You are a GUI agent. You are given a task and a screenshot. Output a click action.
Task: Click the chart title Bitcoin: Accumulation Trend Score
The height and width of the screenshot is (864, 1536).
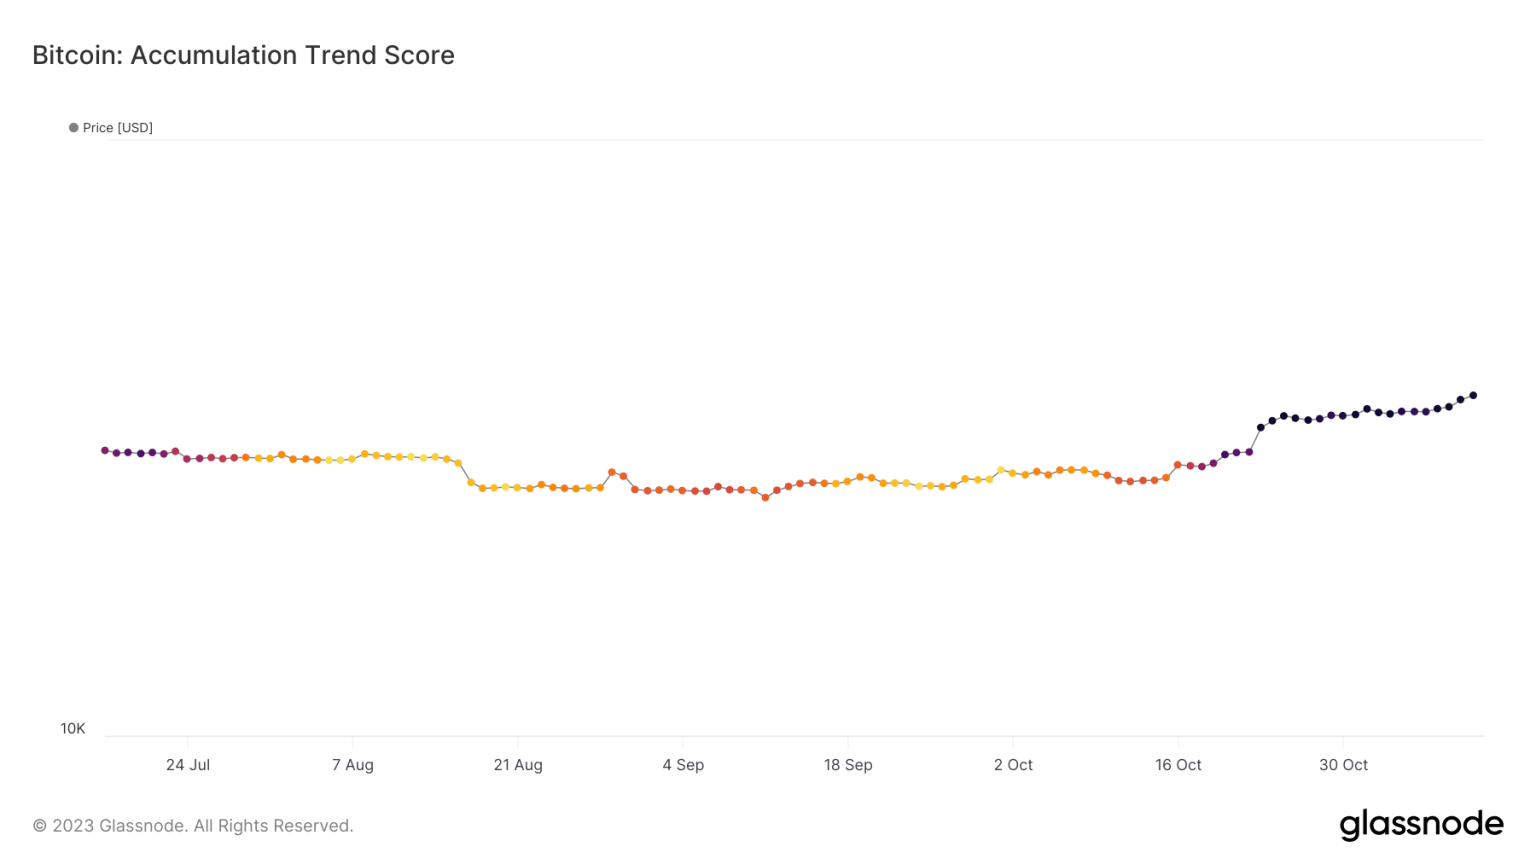243,55
